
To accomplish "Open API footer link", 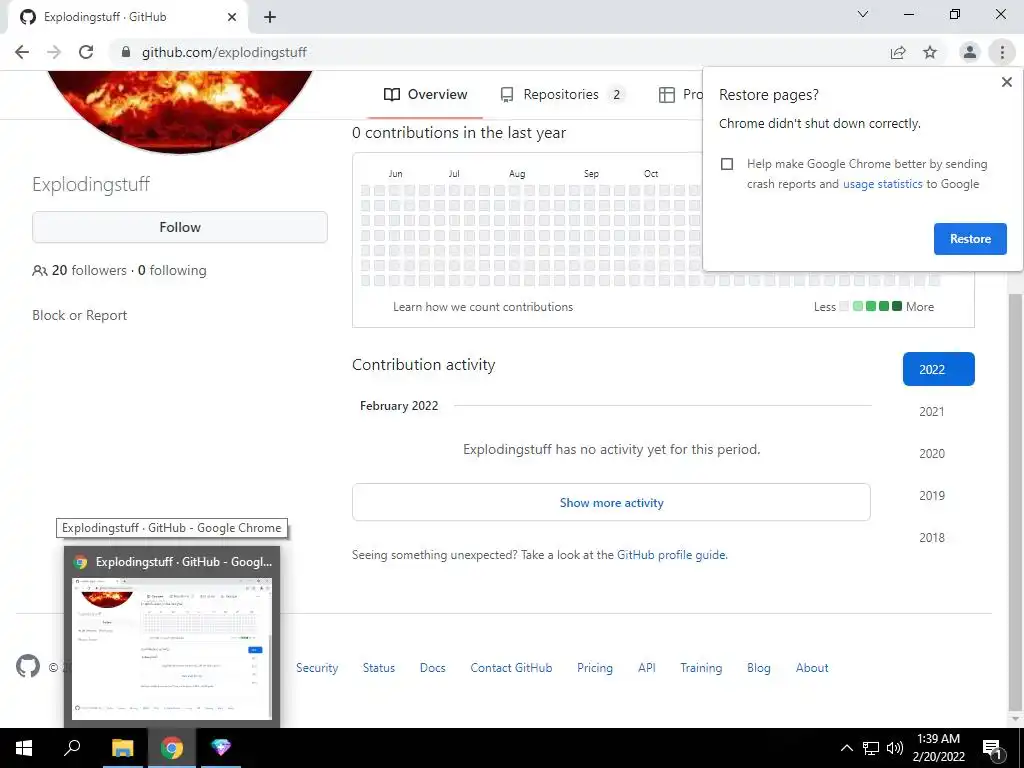I will [647, 668].
